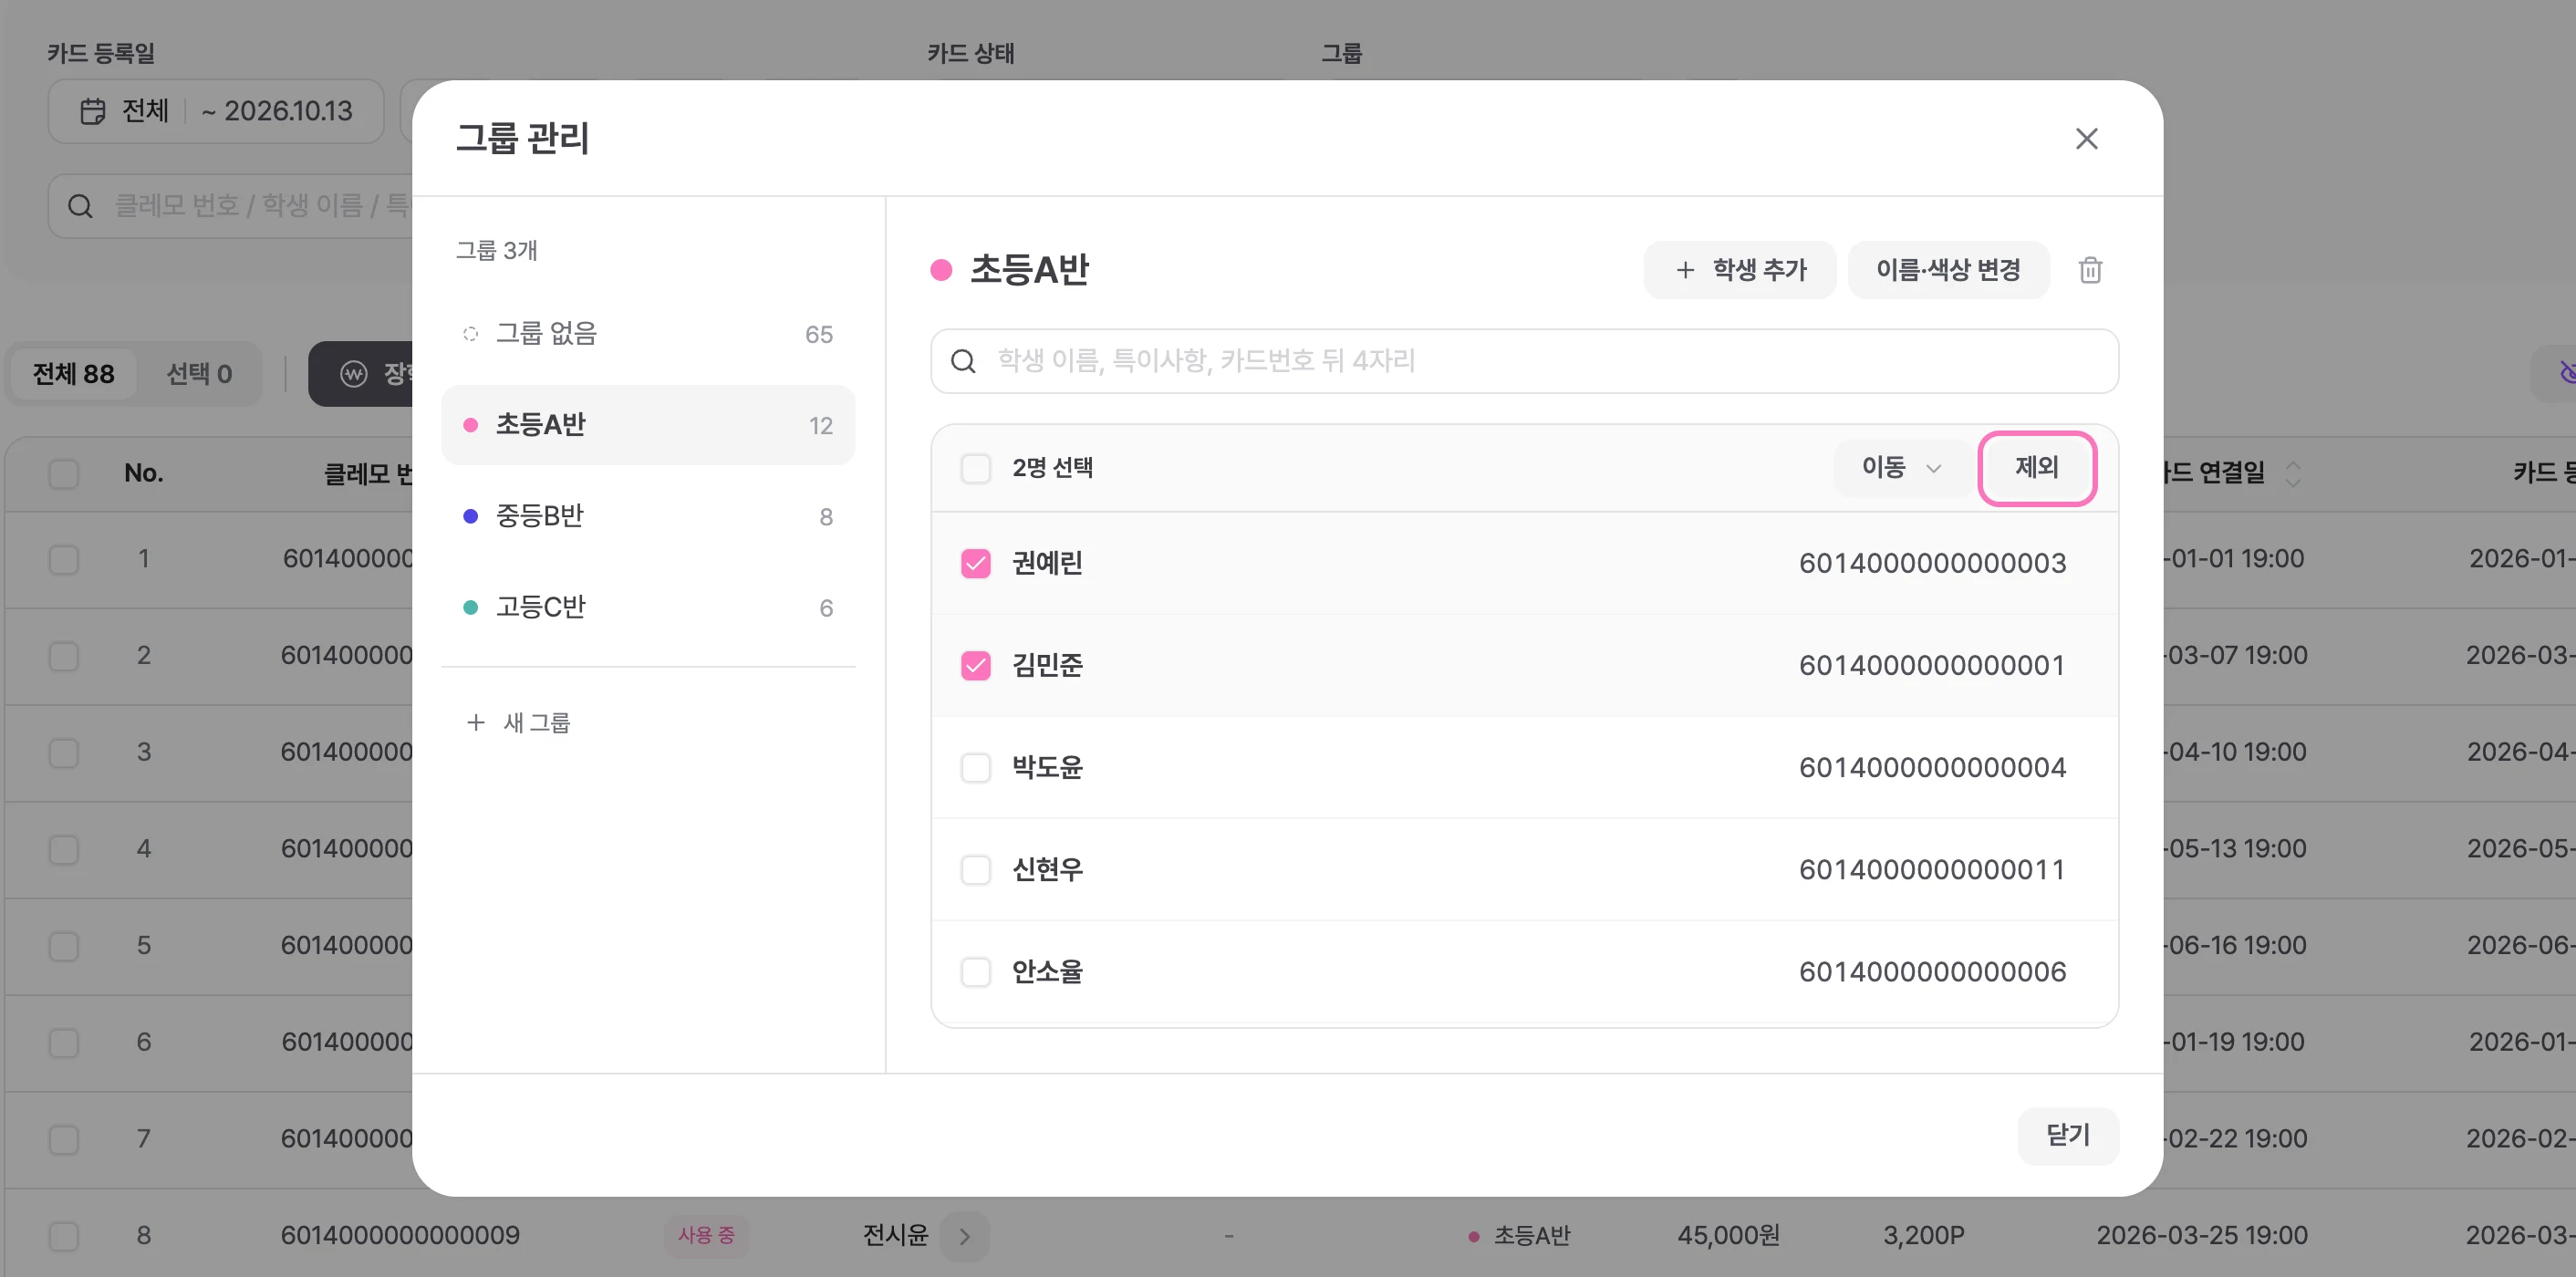The height and width of the screenshot is (1277, 2576).
Task: Click pink dot next to 초등A반 title
Action: click(x=941, y=270)
